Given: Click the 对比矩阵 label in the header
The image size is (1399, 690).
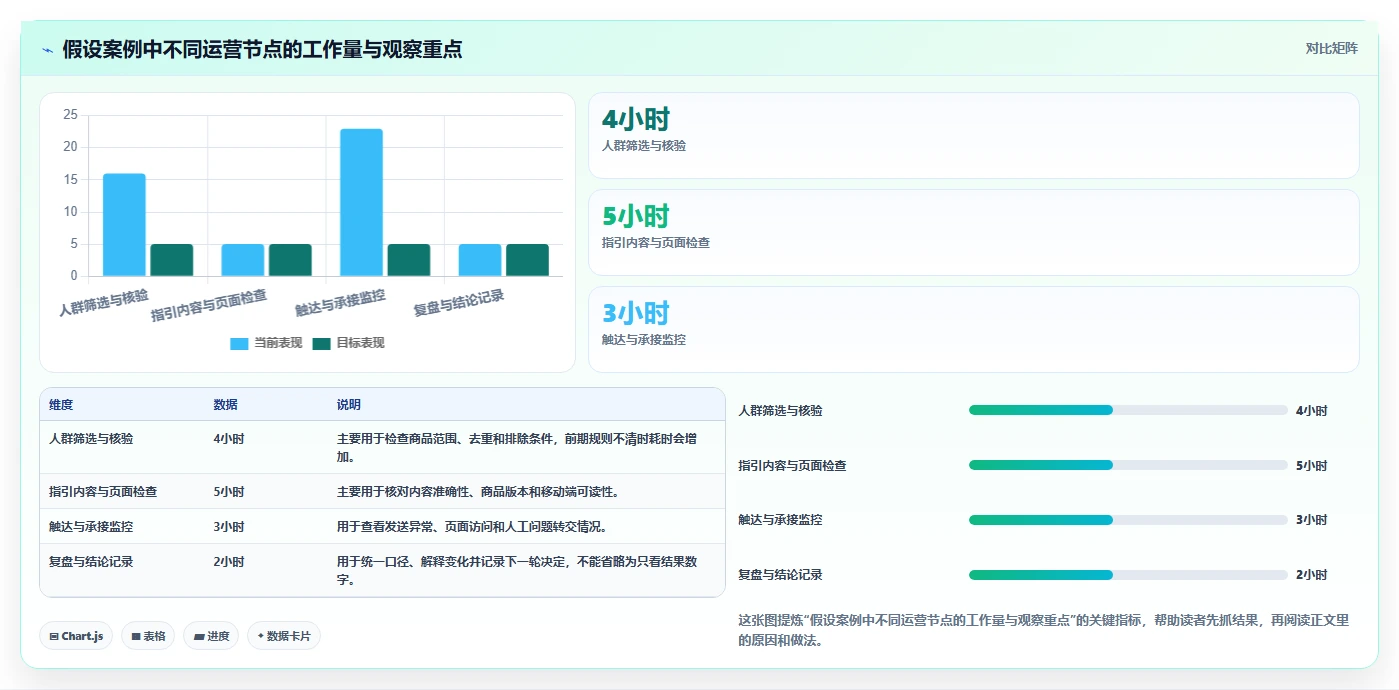Looking at the screenshot, I should [1331, 48].
